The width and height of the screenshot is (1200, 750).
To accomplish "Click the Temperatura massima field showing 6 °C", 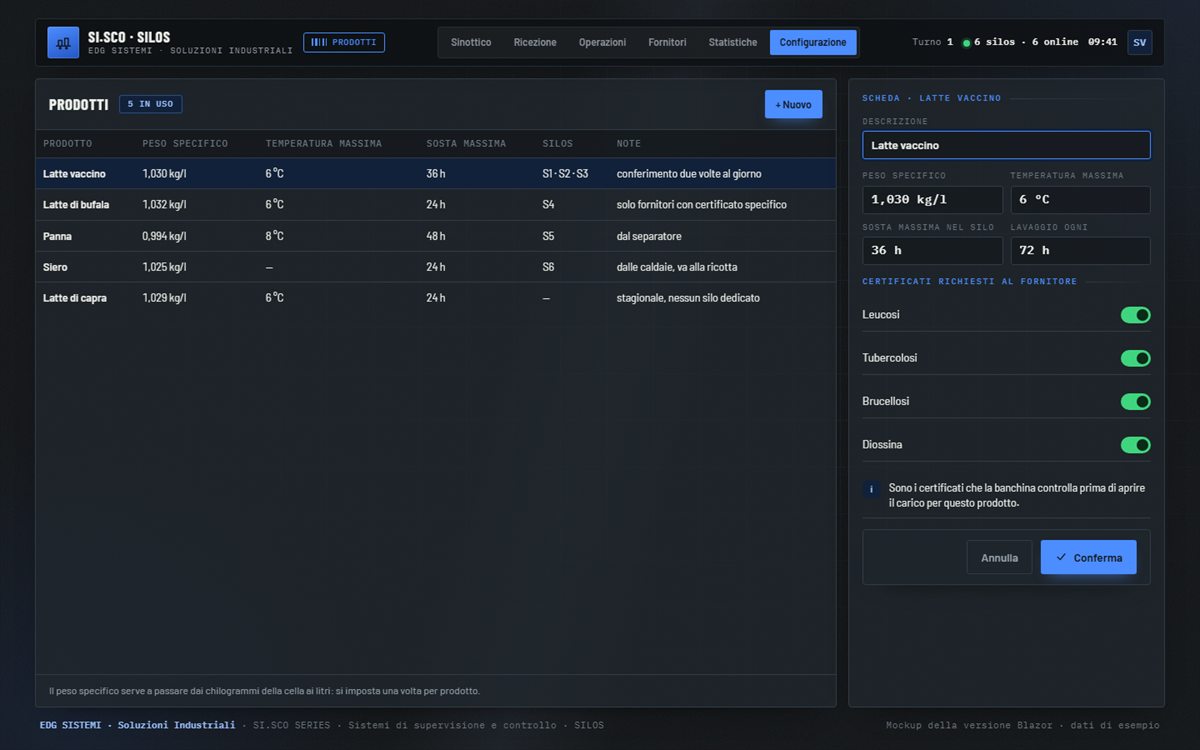I will pos(1080,199).
